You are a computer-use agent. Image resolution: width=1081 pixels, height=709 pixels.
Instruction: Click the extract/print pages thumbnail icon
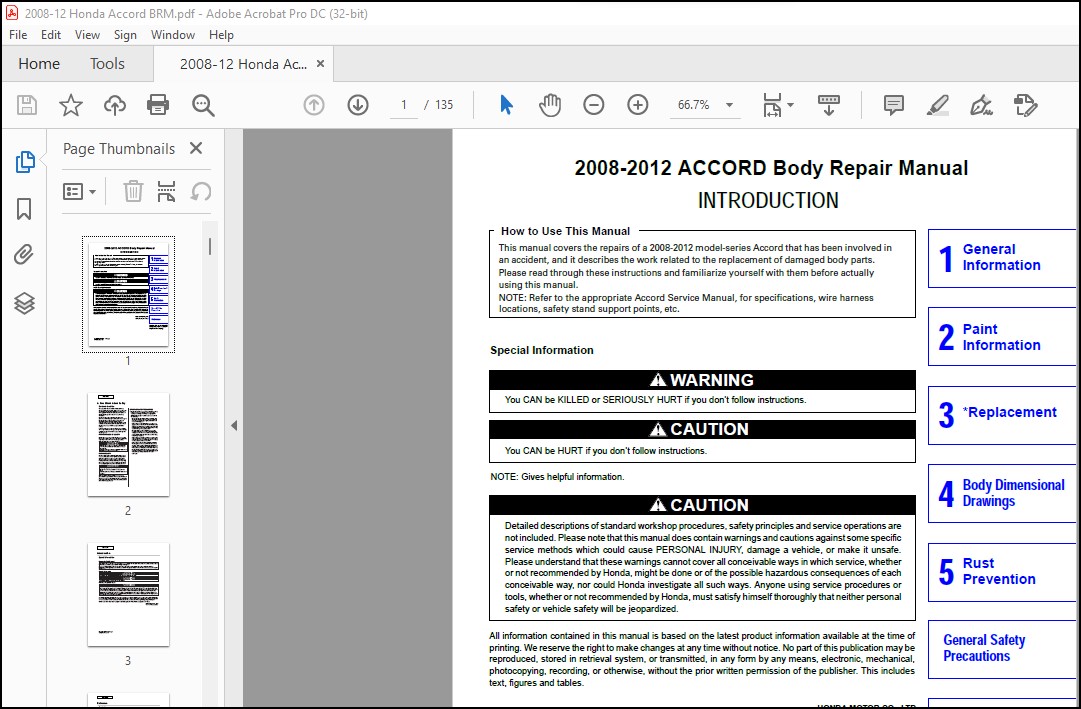(x=166, y=191)
